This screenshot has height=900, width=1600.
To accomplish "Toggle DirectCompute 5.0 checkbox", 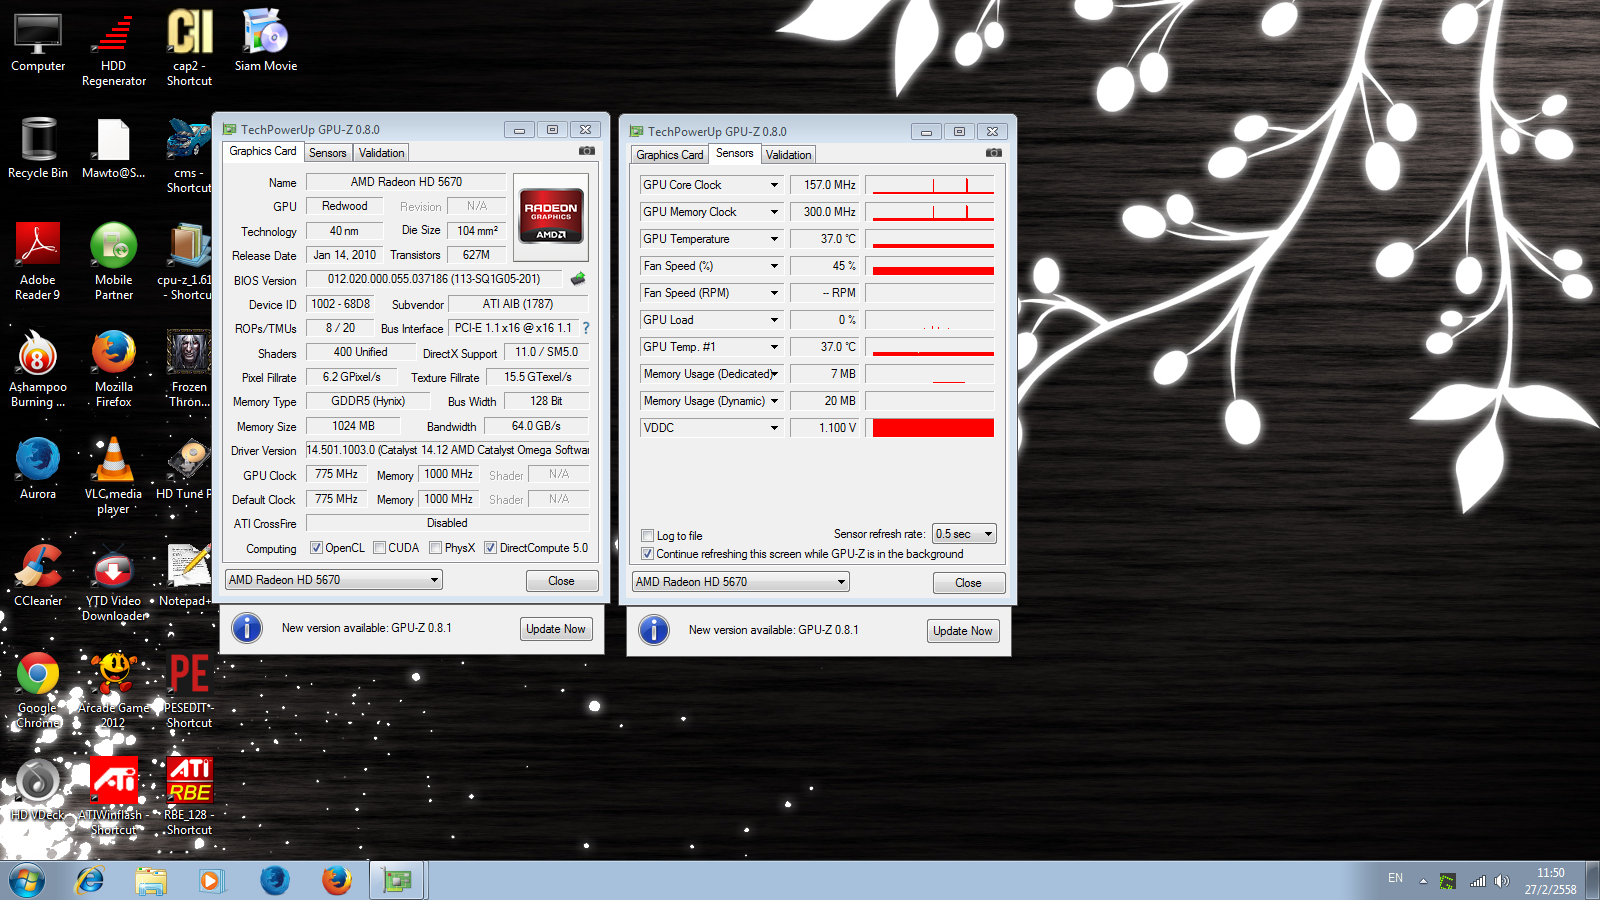I will (491, 548).
